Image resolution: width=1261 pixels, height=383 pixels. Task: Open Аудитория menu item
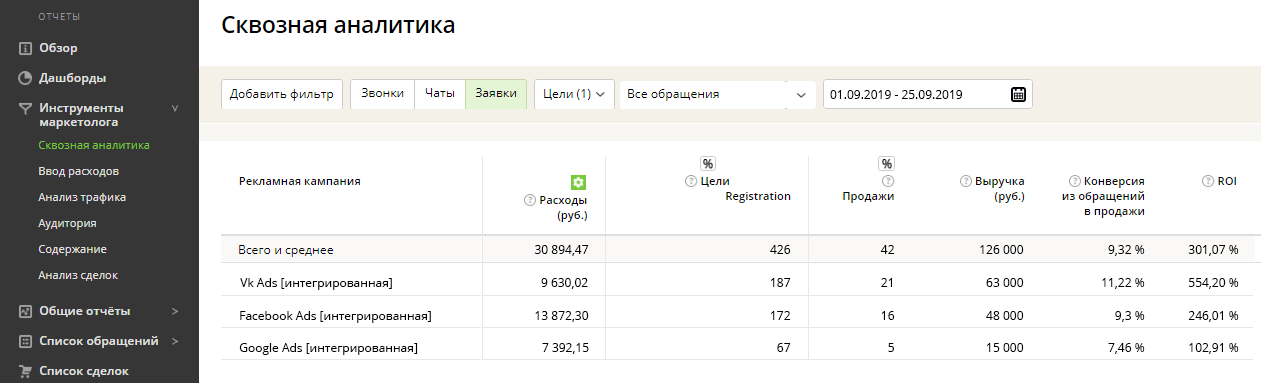coord(67,223)
